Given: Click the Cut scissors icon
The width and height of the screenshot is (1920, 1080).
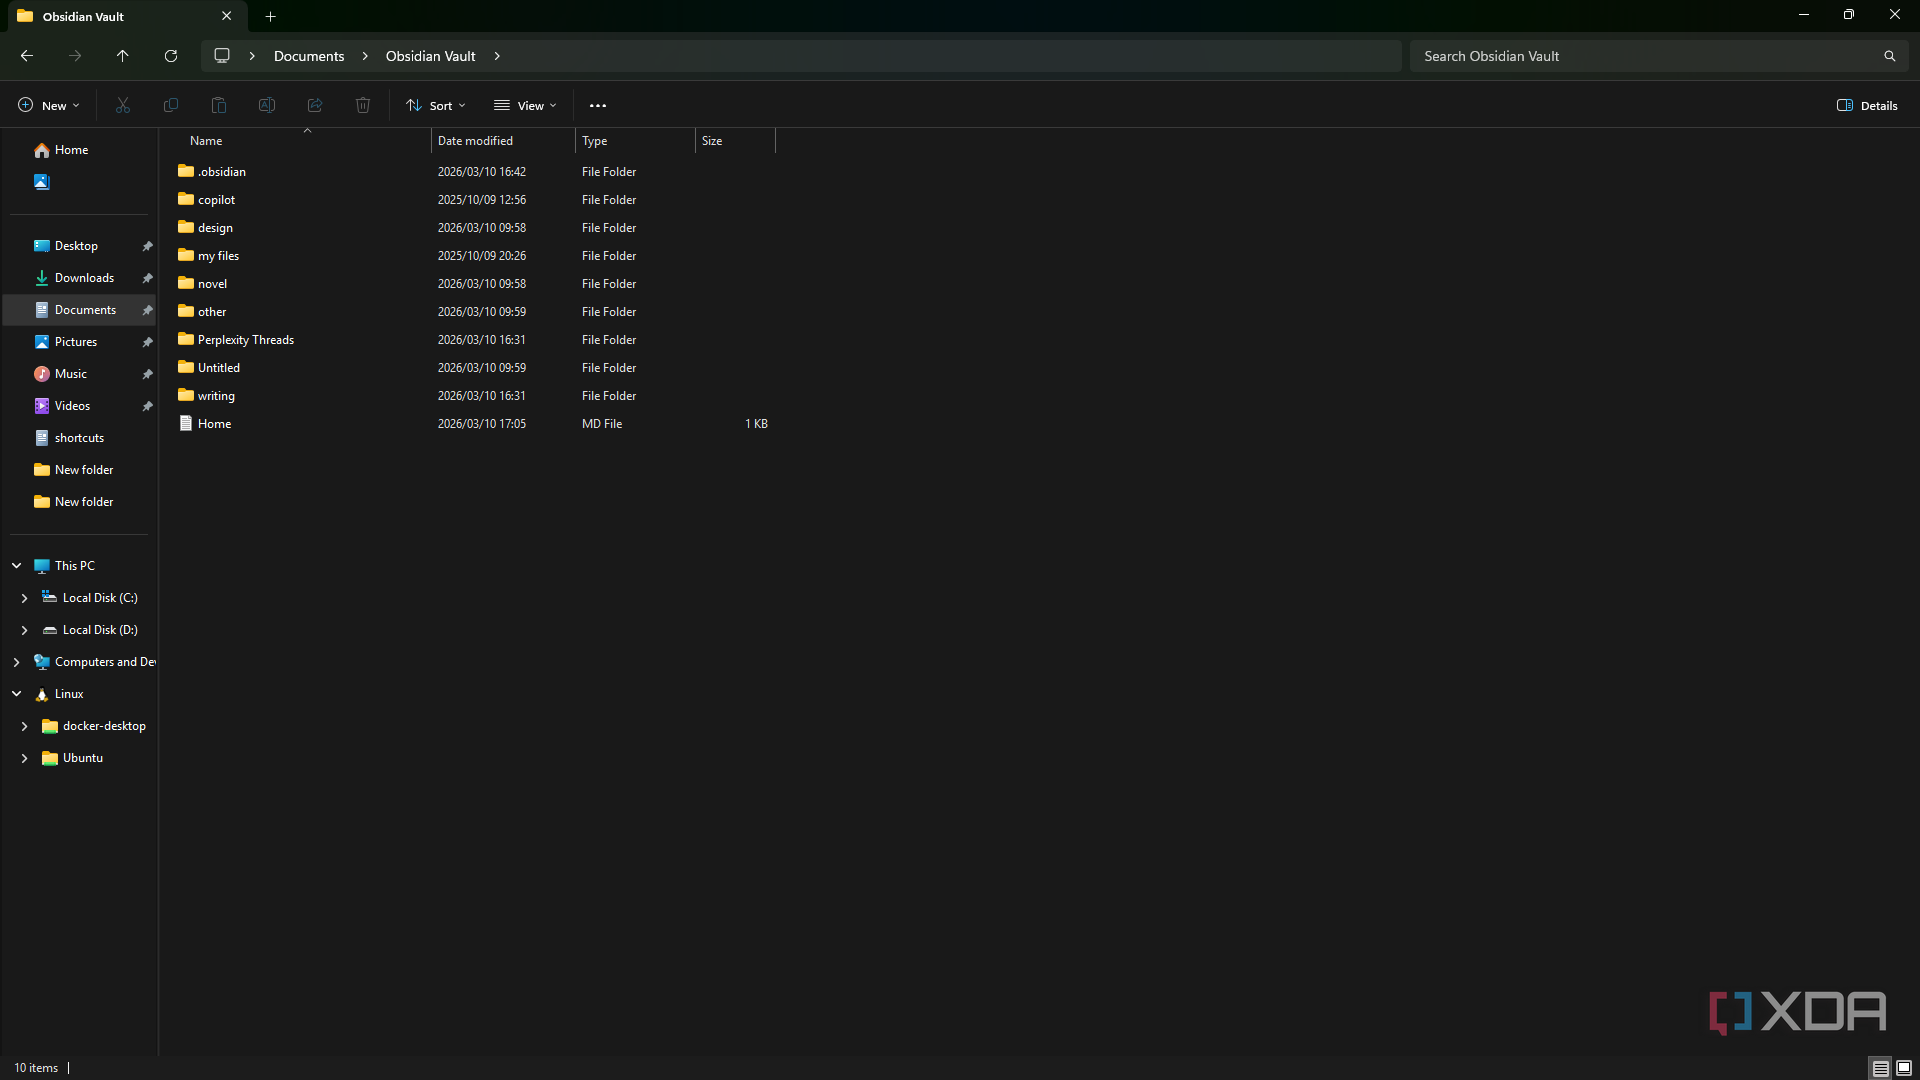Looking at the screenshot, I should [x=123, y=105].
